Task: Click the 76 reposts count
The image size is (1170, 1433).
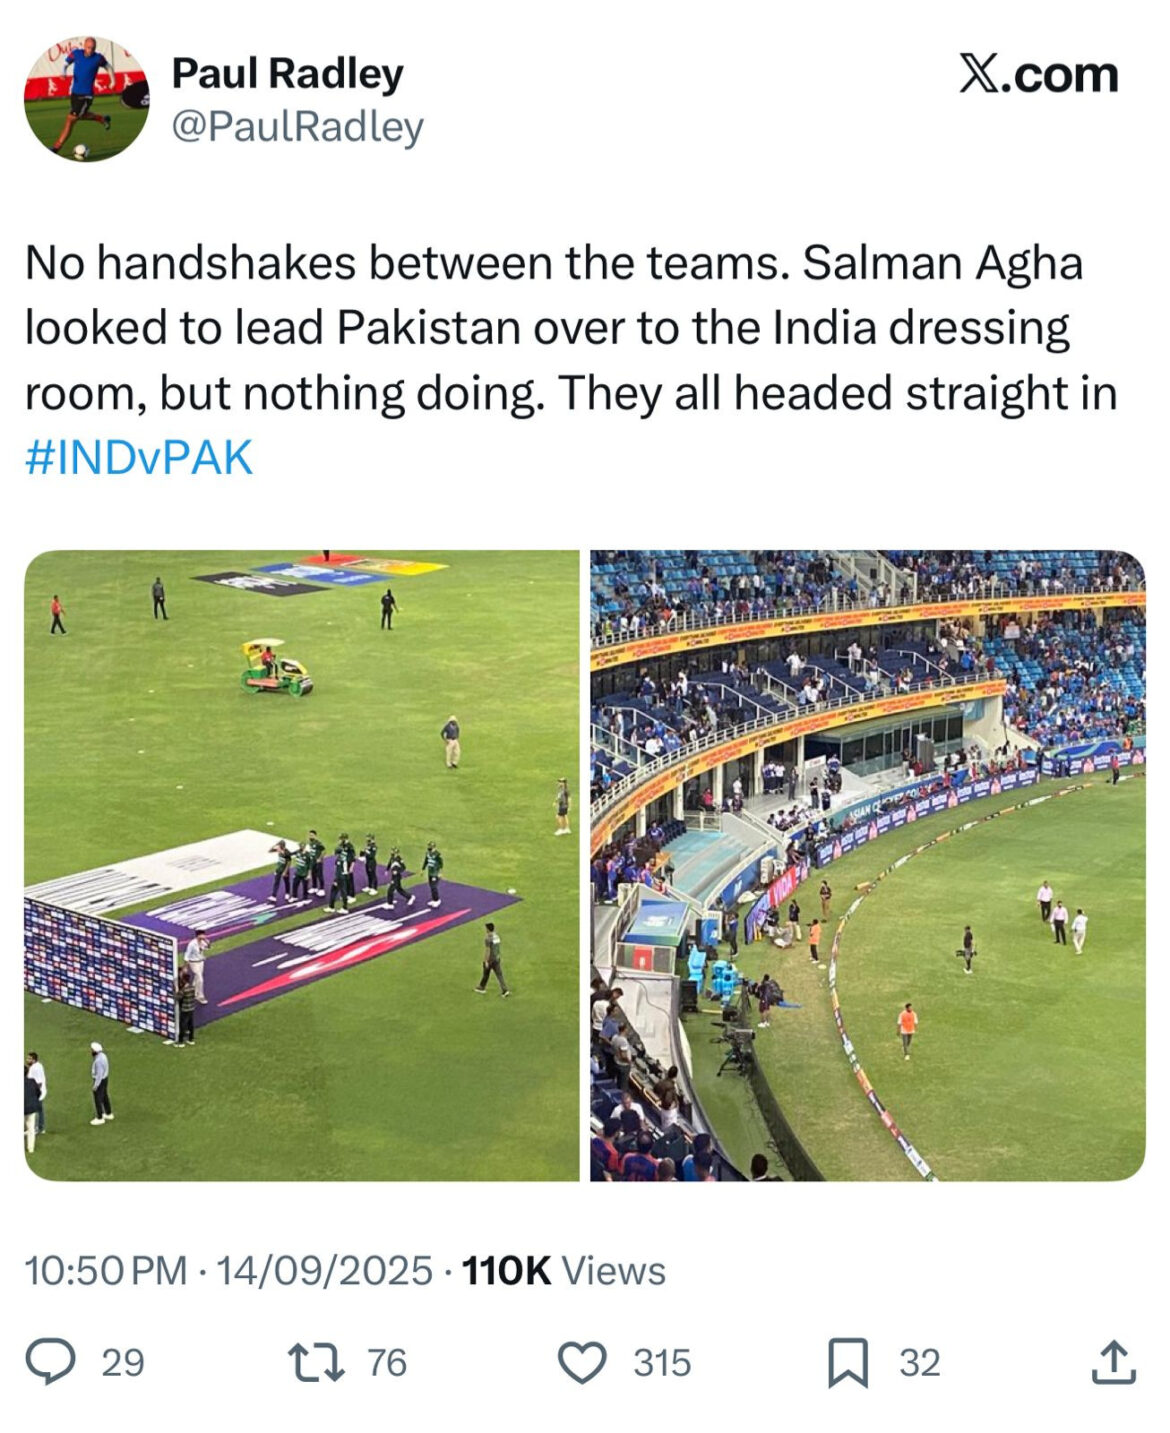Action: click(x=384, y=1360)
